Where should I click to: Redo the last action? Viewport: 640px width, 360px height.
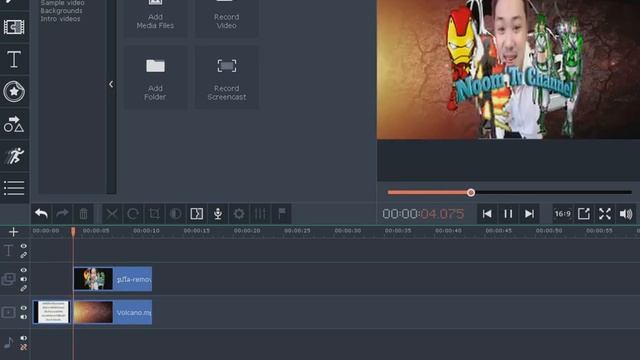(62, 214)
